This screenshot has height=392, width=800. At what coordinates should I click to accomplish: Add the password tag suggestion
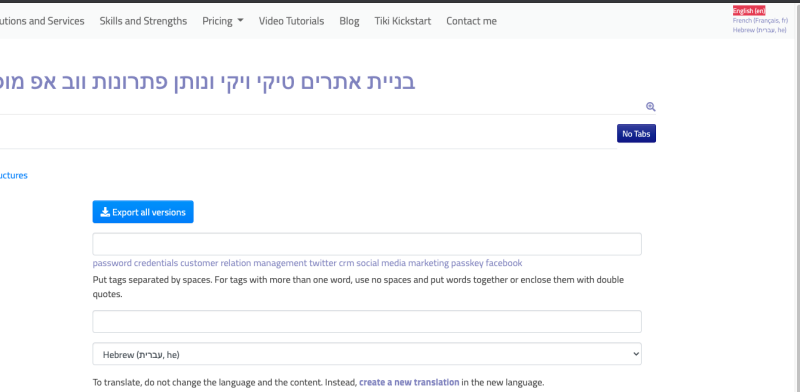pyautogui.click(x=112, y=263)
